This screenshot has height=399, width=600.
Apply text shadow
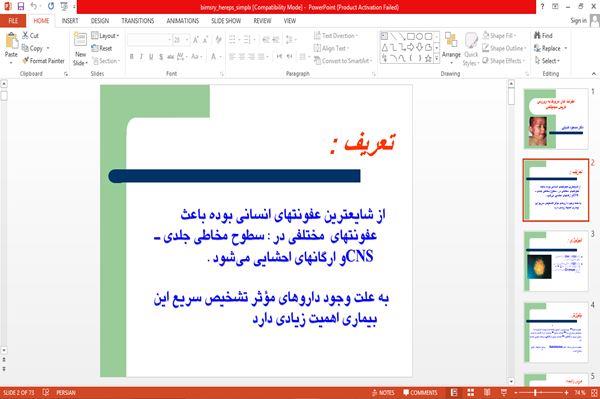pyautogui.click(x=161, y=57)
